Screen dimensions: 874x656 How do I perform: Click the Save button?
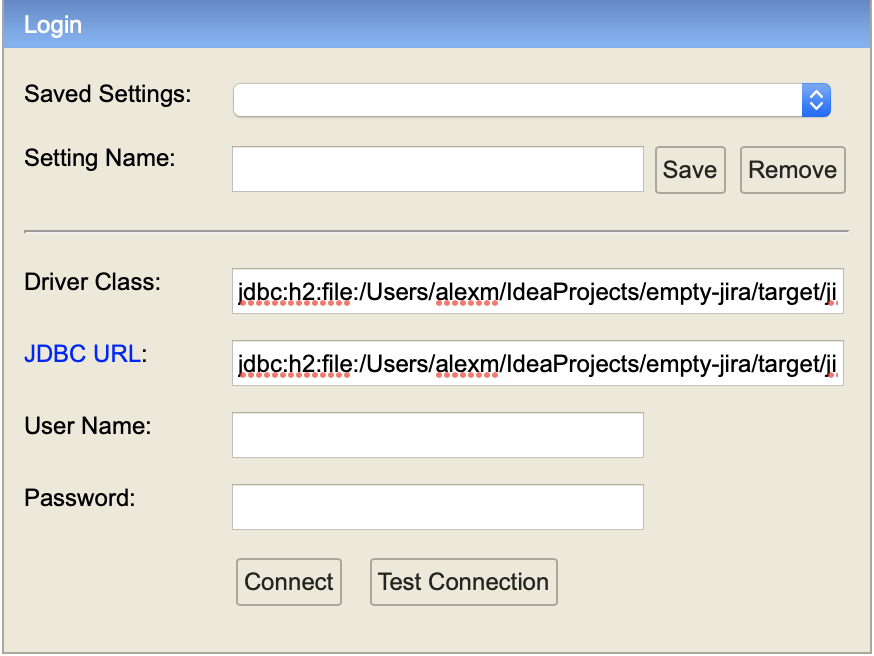(690, 169)
